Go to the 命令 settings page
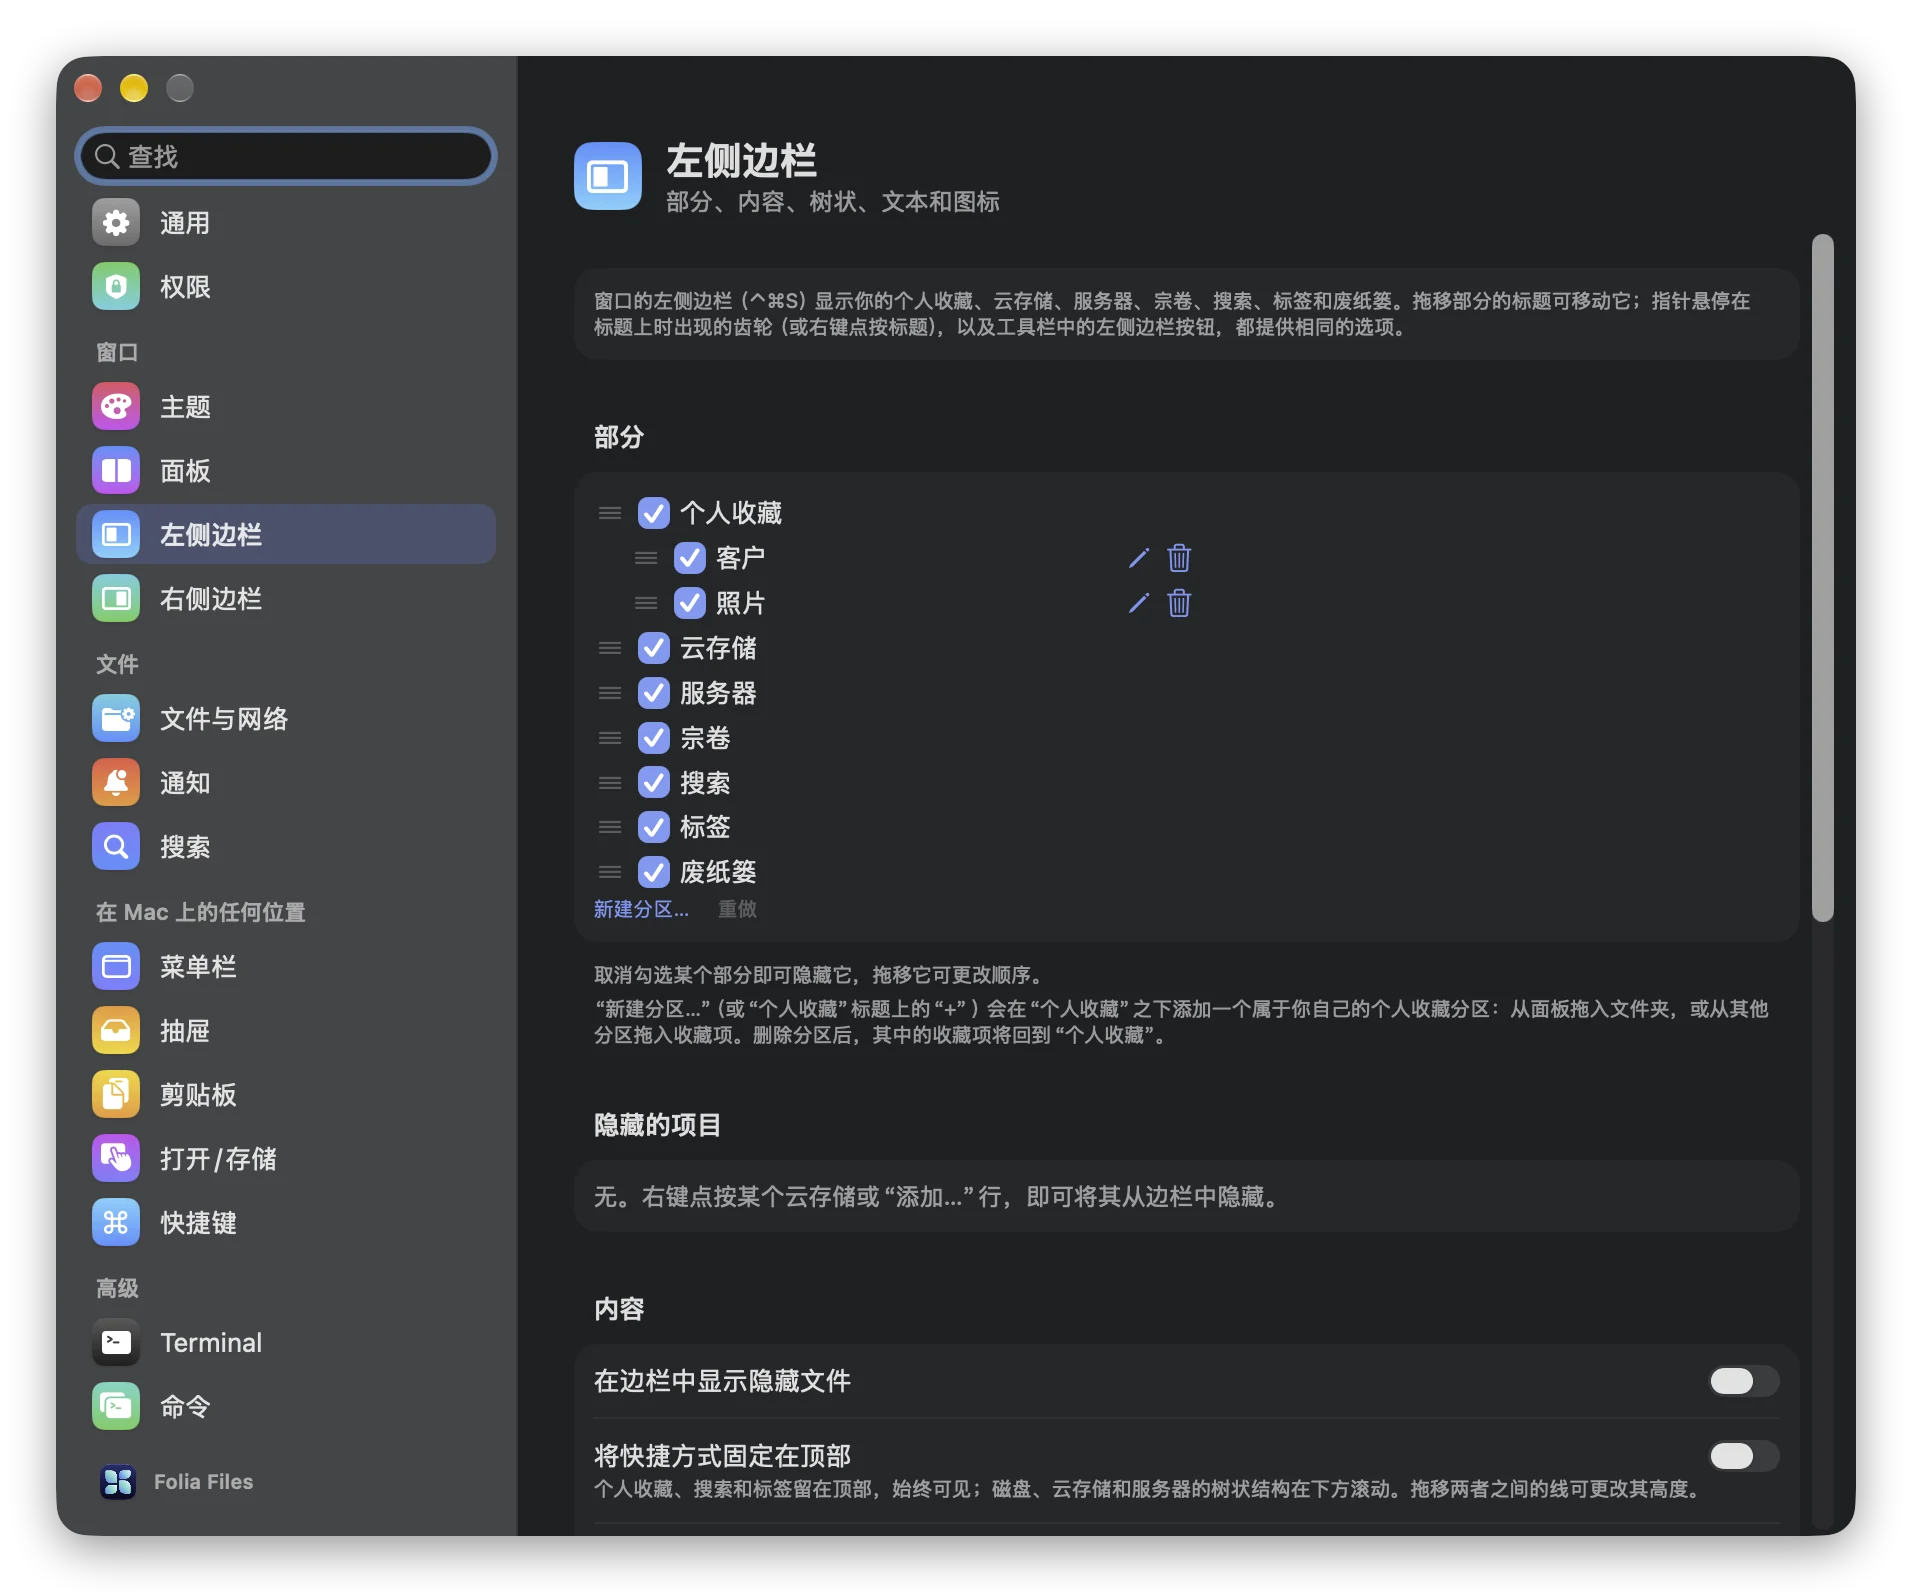Viewport: 1912px width, 1592px height. pos(286,1407)
